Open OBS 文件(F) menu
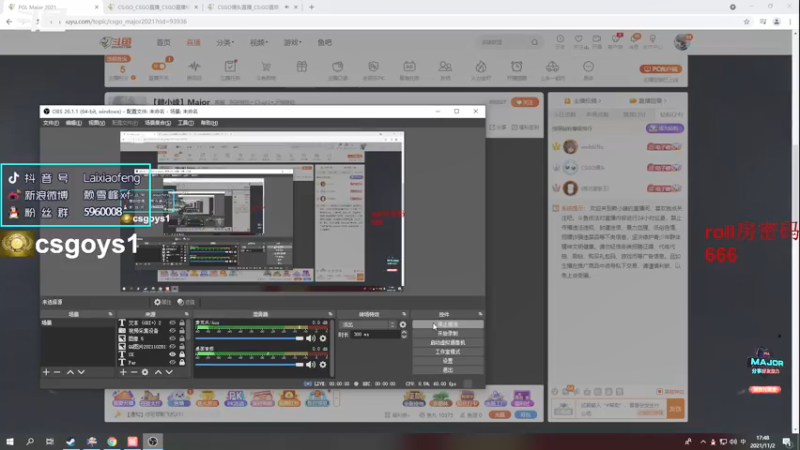Viewport: 800px width, 450px height. point(51,123)
